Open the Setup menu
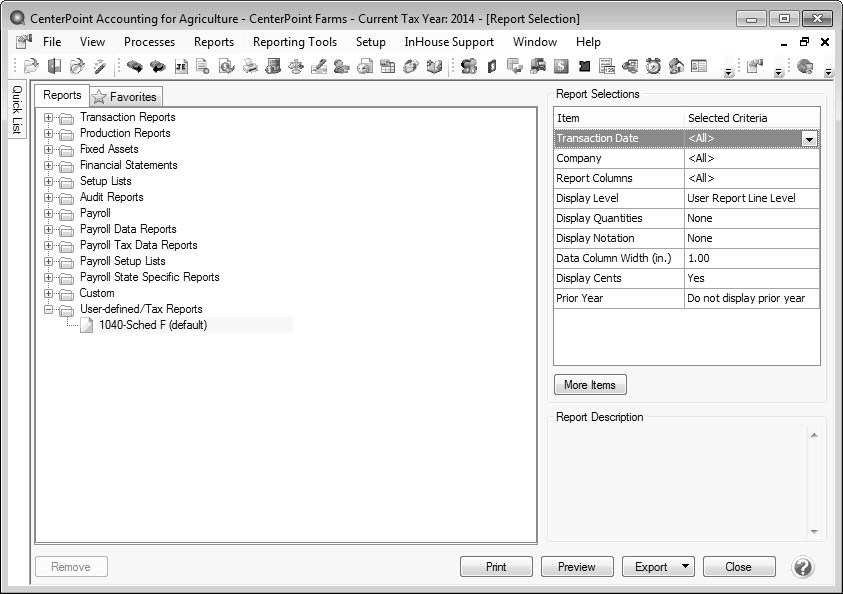843x594 pixels. [370, 42]
